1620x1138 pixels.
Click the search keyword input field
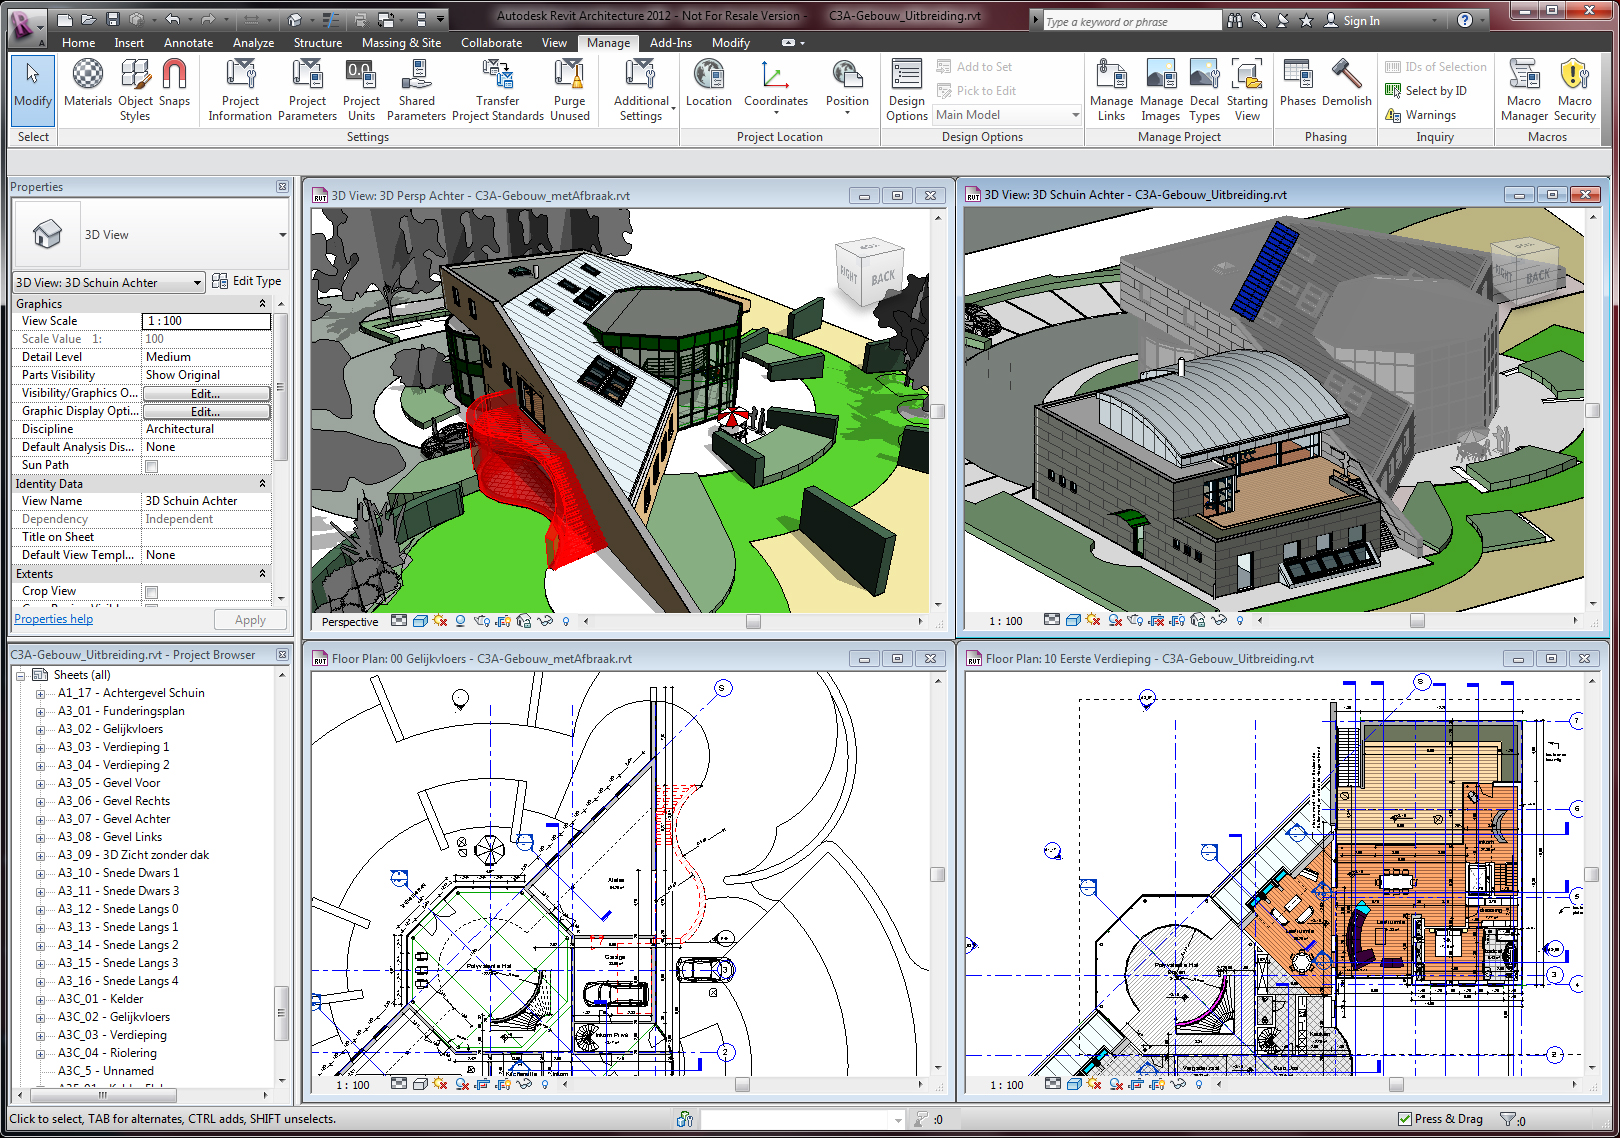pyautogui.click(x=1131, y=21)
